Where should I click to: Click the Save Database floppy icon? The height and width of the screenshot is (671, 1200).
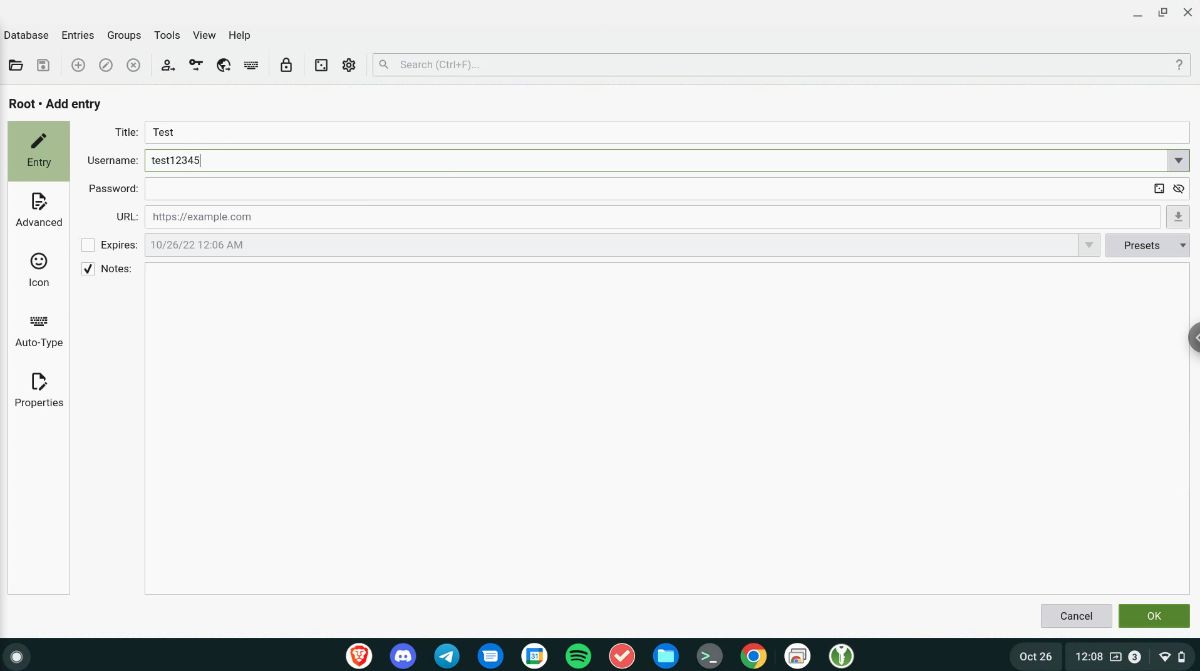tap(43, 65)
